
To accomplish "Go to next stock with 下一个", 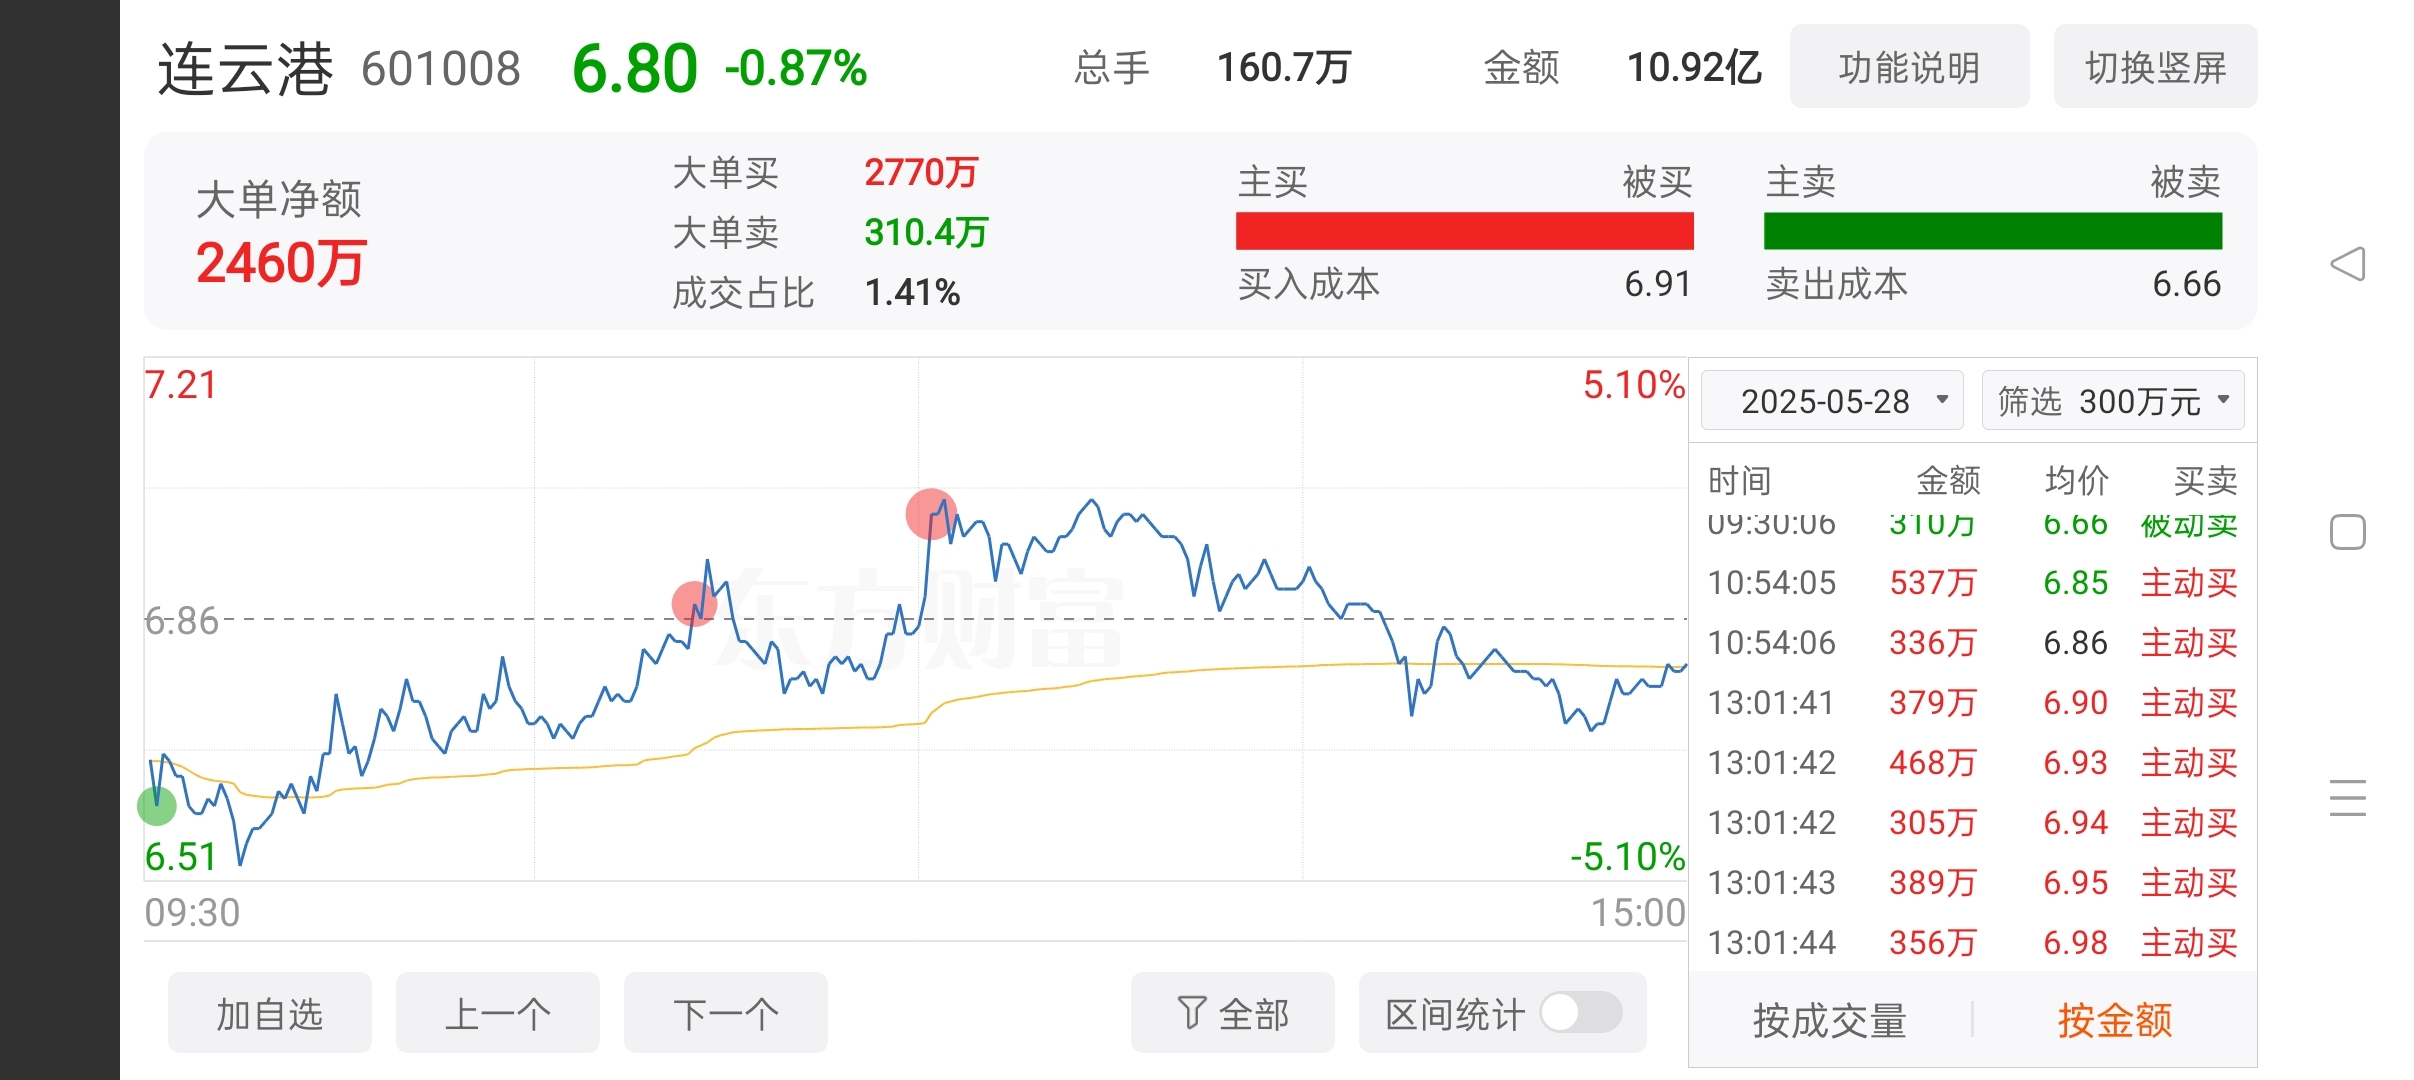I will coord(726,1012).
